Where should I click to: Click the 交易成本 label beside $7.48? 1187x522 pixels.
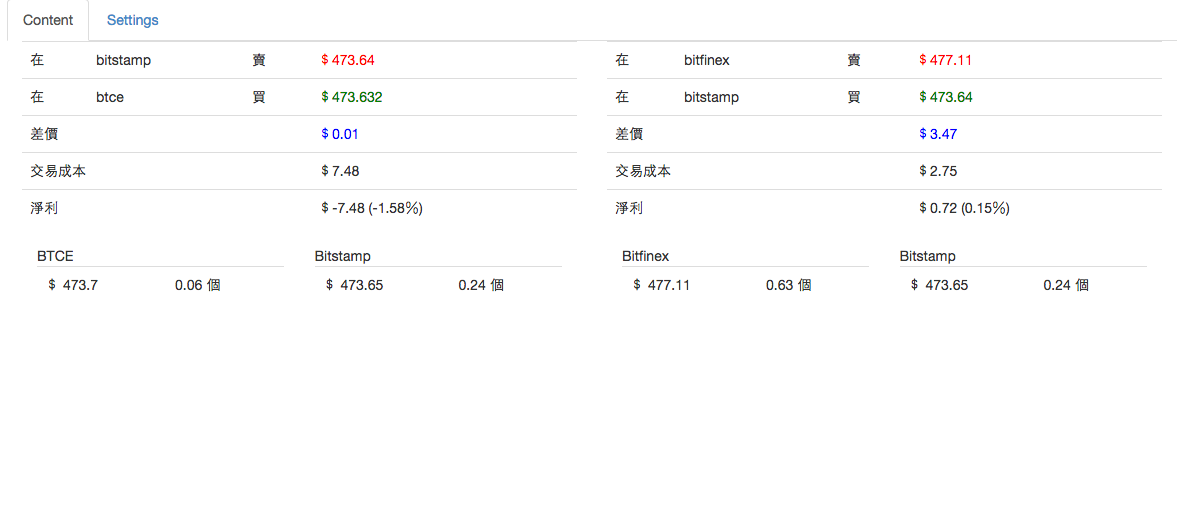pos(58,171)
